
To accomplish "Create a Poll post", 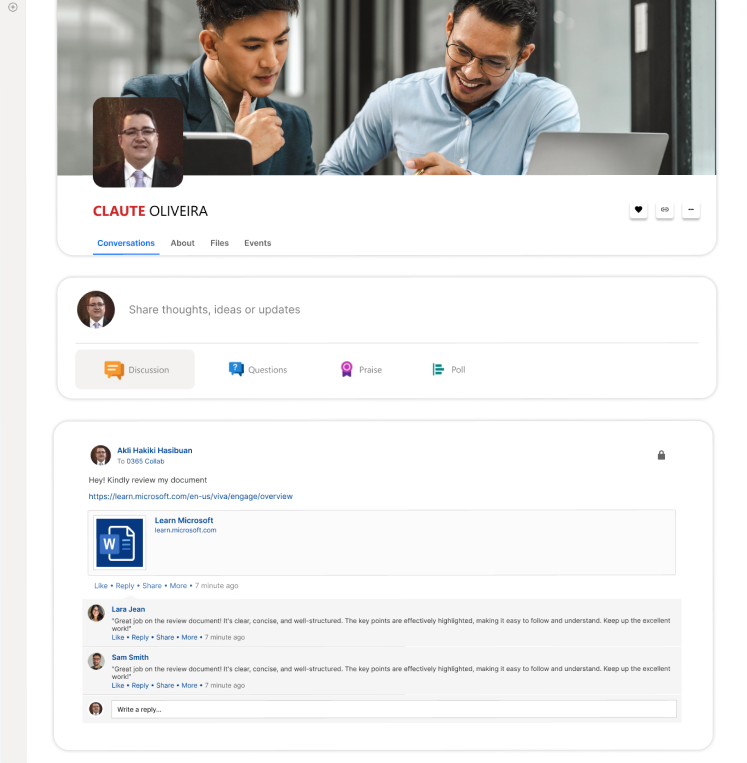I will click(449, 370).
